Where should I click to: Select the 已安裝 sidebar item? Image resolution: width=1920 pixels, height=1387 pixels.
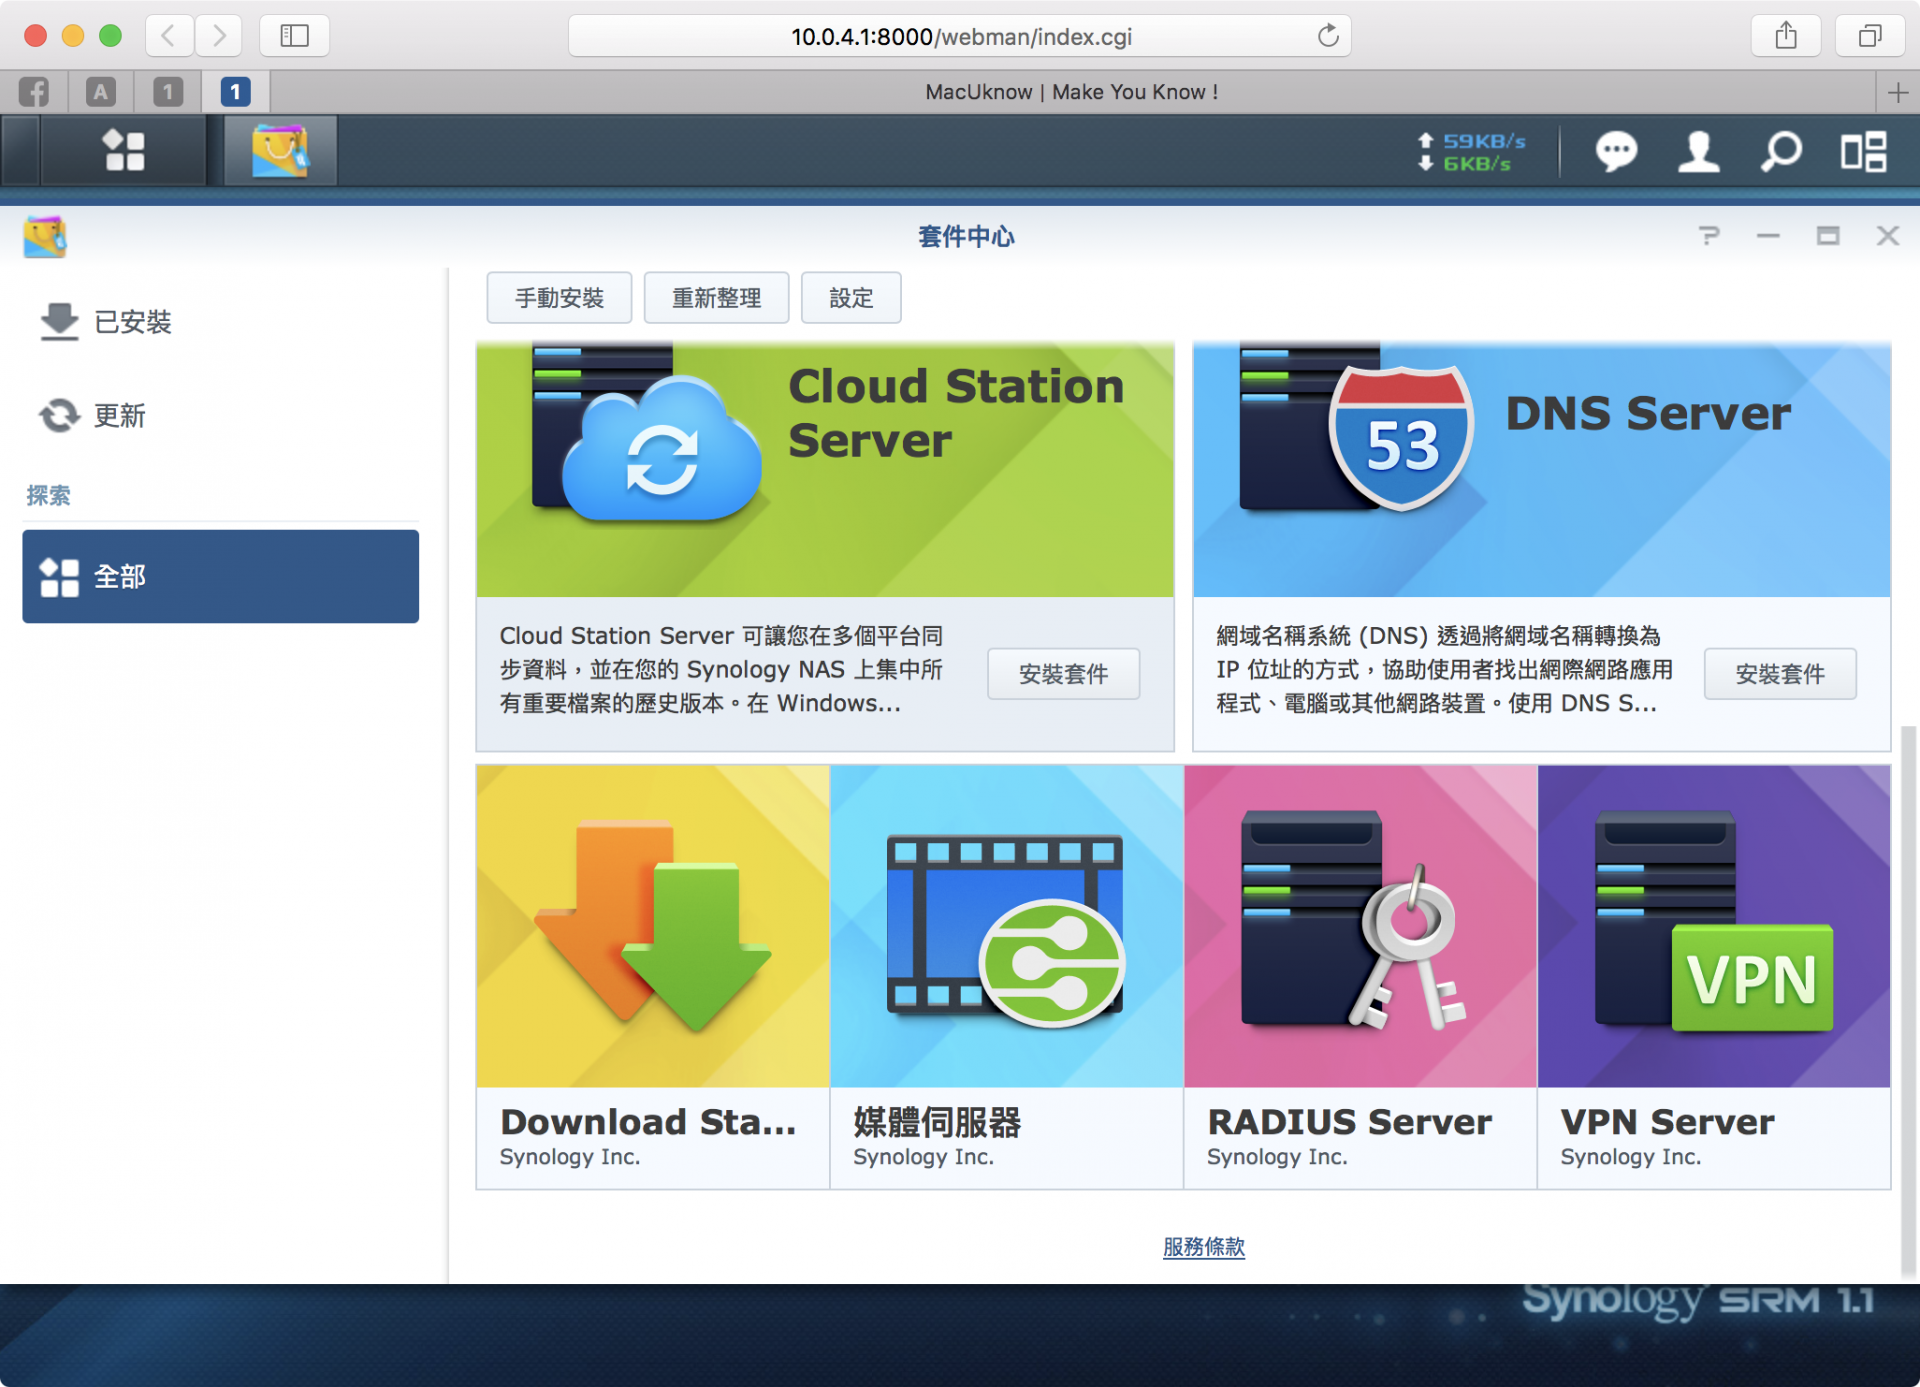[133, 322]
